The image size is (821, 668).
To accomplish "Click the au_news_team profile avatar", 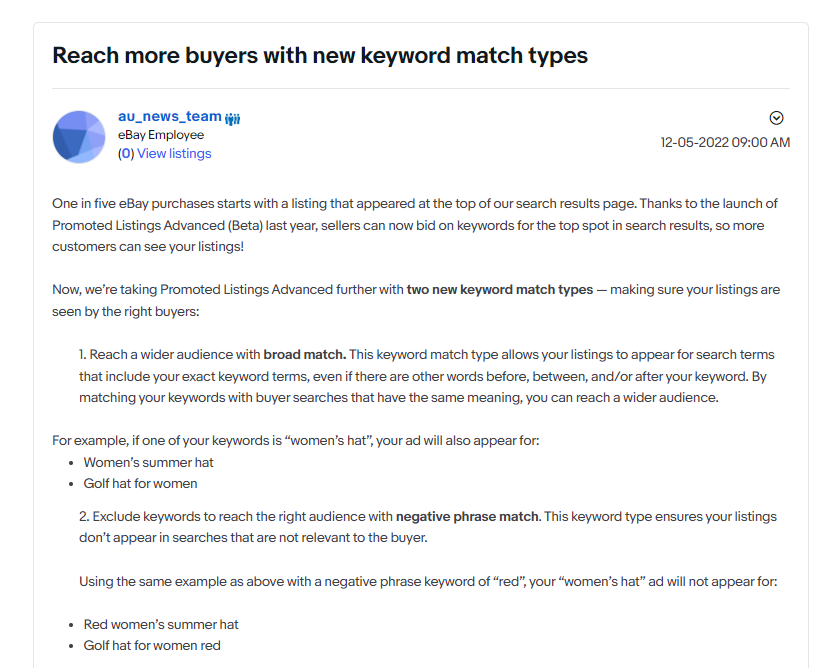I will 79,137.
